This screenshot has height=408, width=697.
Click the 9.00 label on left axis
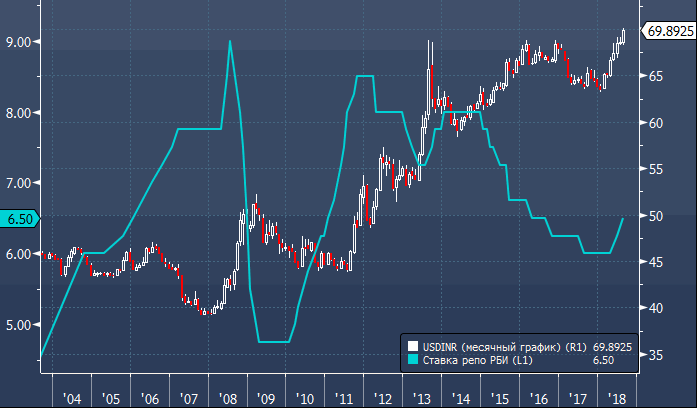point(20,41)
